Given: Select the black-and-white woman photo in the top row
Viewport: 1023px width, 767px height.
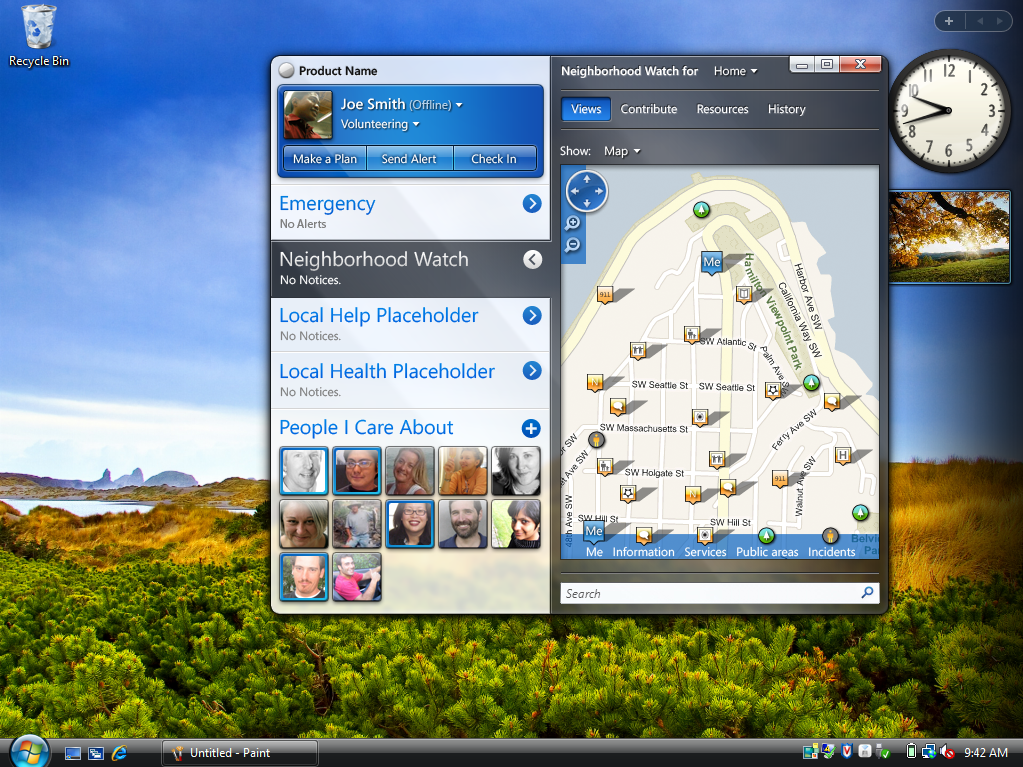Looking at the screenshot, I should (515, 471).
